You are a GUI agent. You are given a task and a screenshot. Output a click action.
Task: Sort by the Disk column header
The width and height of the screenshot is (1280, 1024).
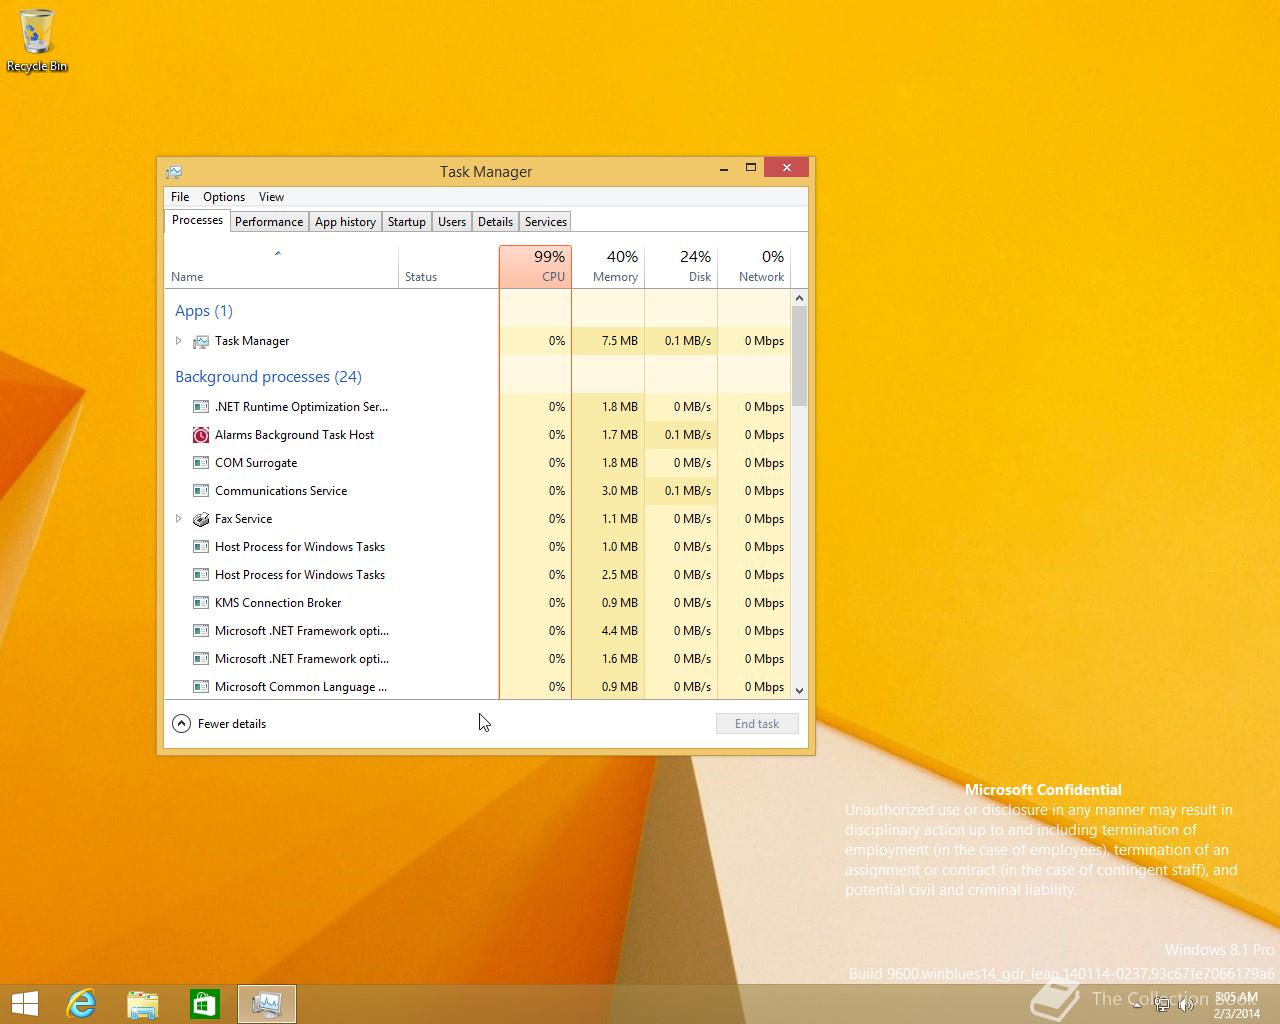[681, 267]
